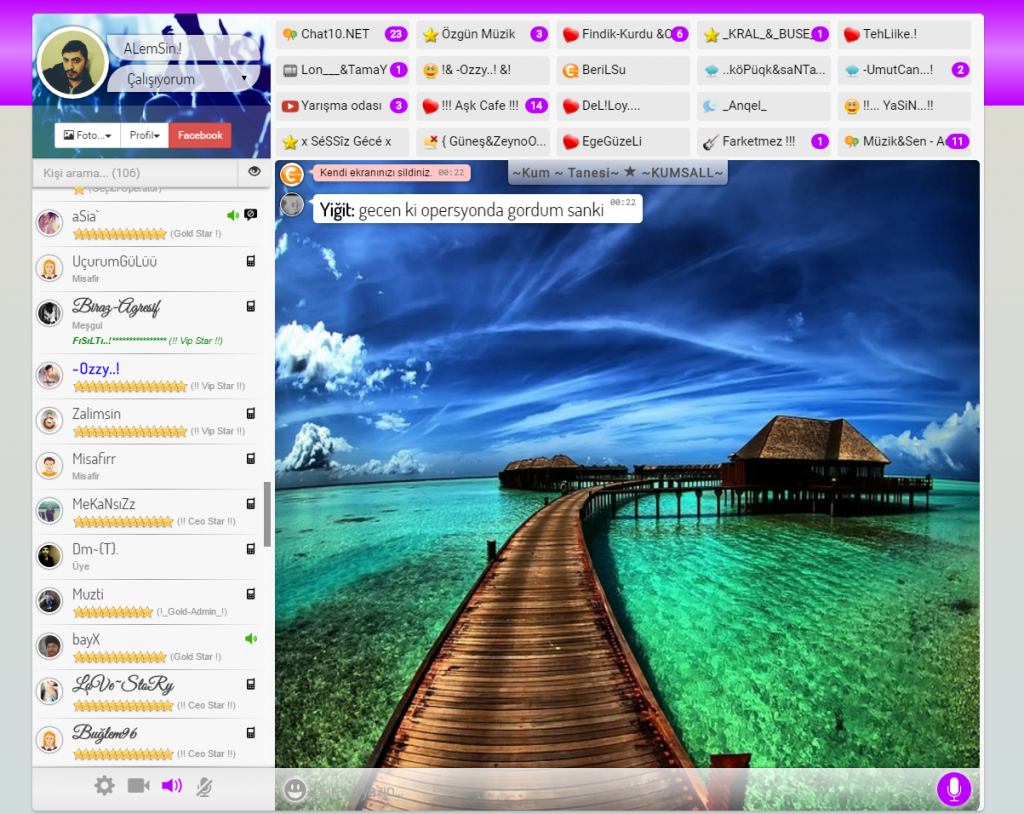Toggle the crossed-out microphone mute icon
Screen dimensions: 1024x814
[204, 787]
